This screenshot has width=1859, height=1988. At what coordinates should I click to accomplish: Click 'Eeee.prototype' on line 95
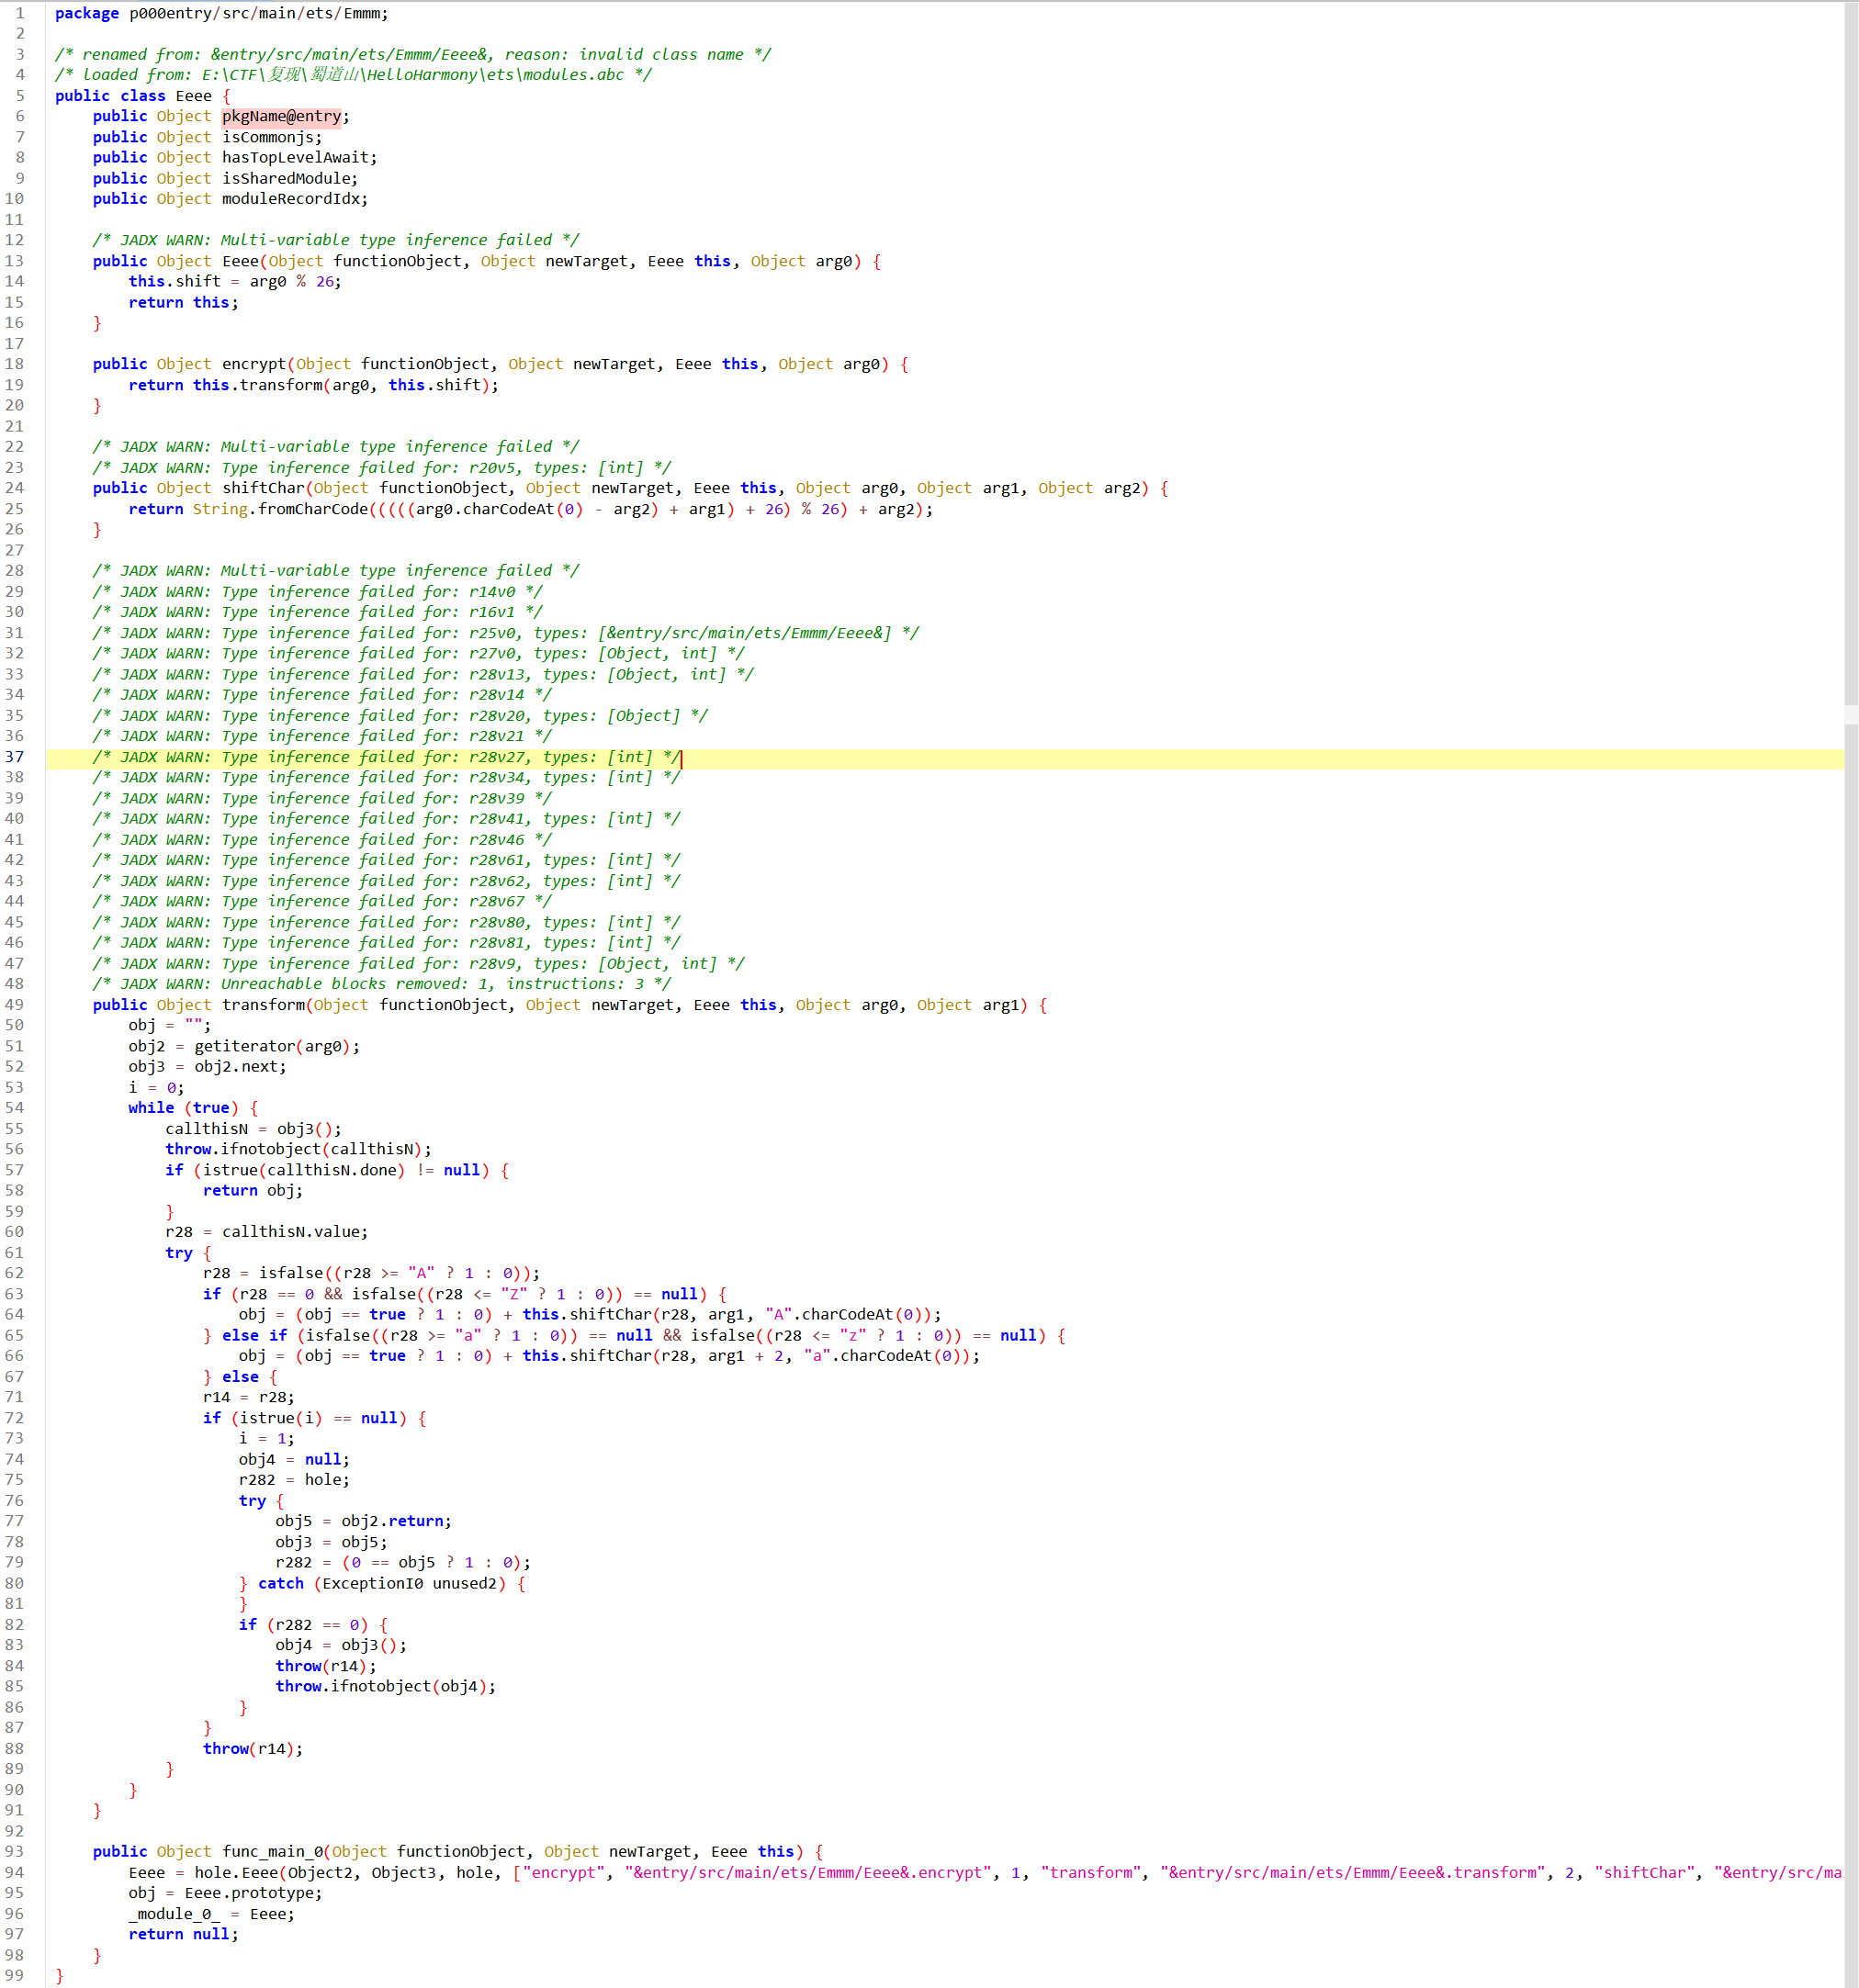click(249, 1894)
